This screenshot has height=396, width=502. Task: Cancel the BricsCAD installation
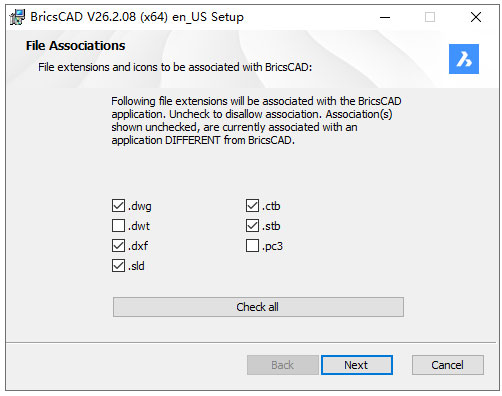click(x=447, y=365)
